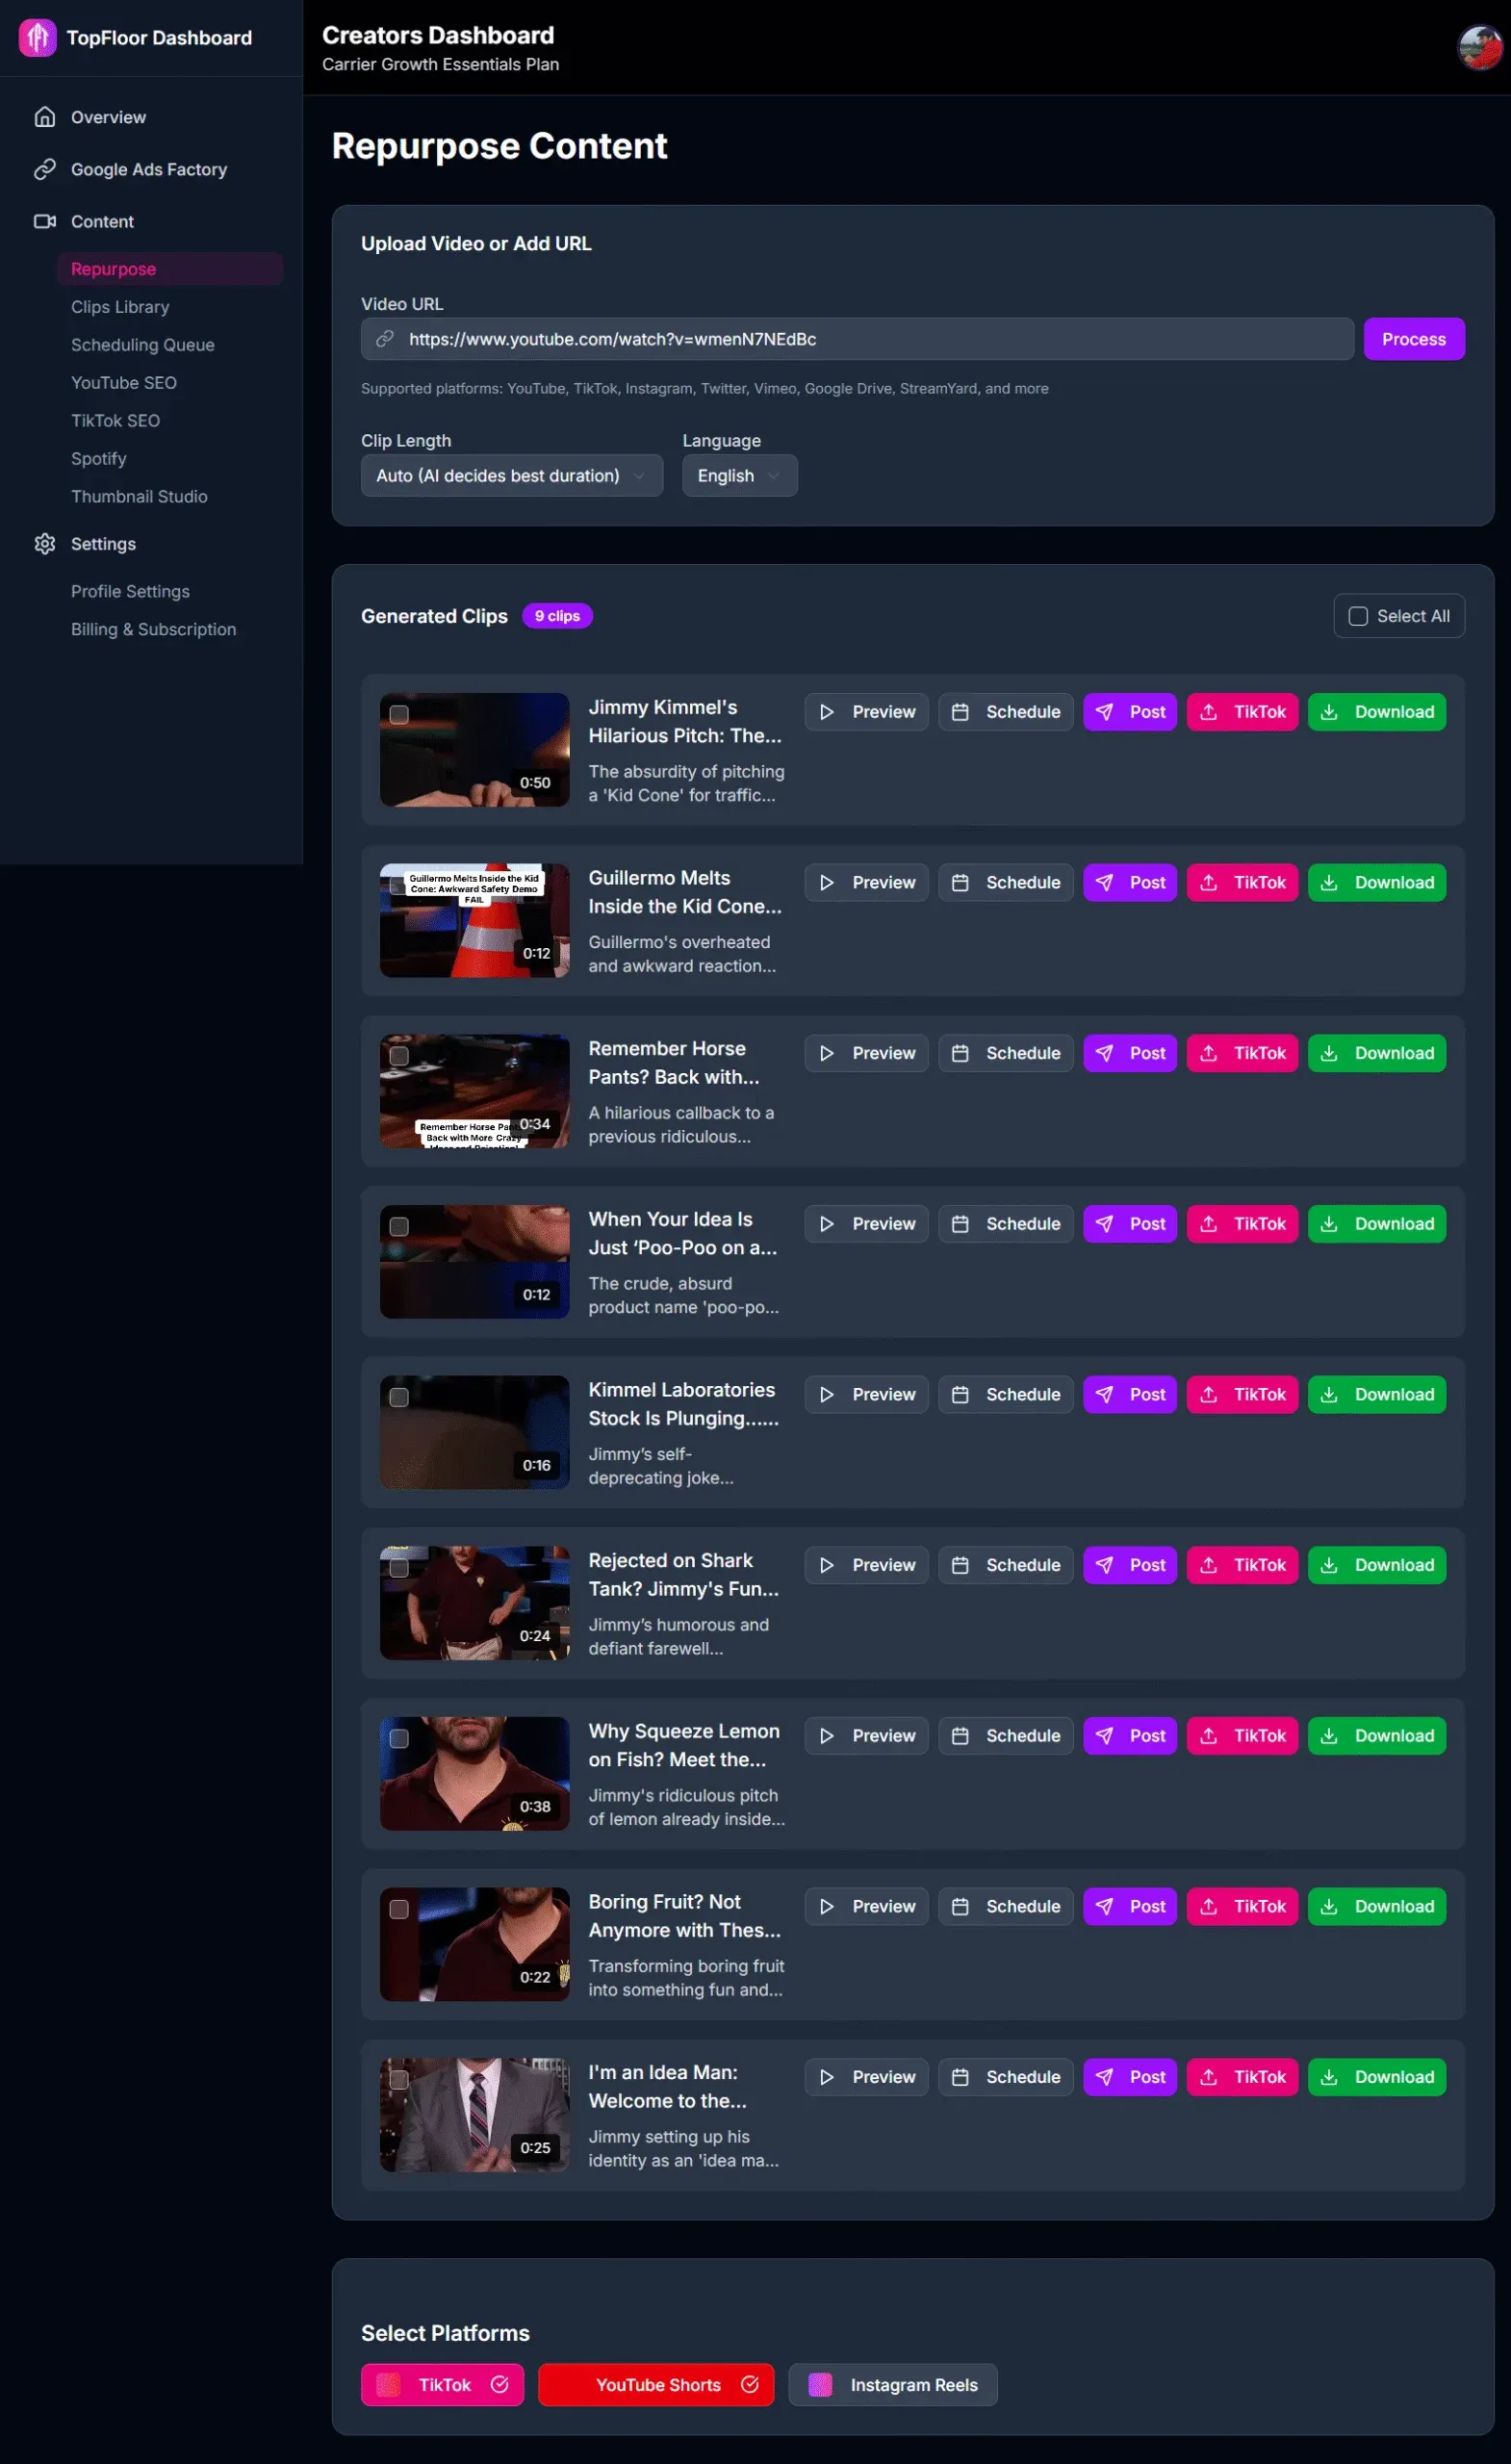The image size is (1511, 2464).
Task: Click the Settings gear icon
Action: coord(45,544)
